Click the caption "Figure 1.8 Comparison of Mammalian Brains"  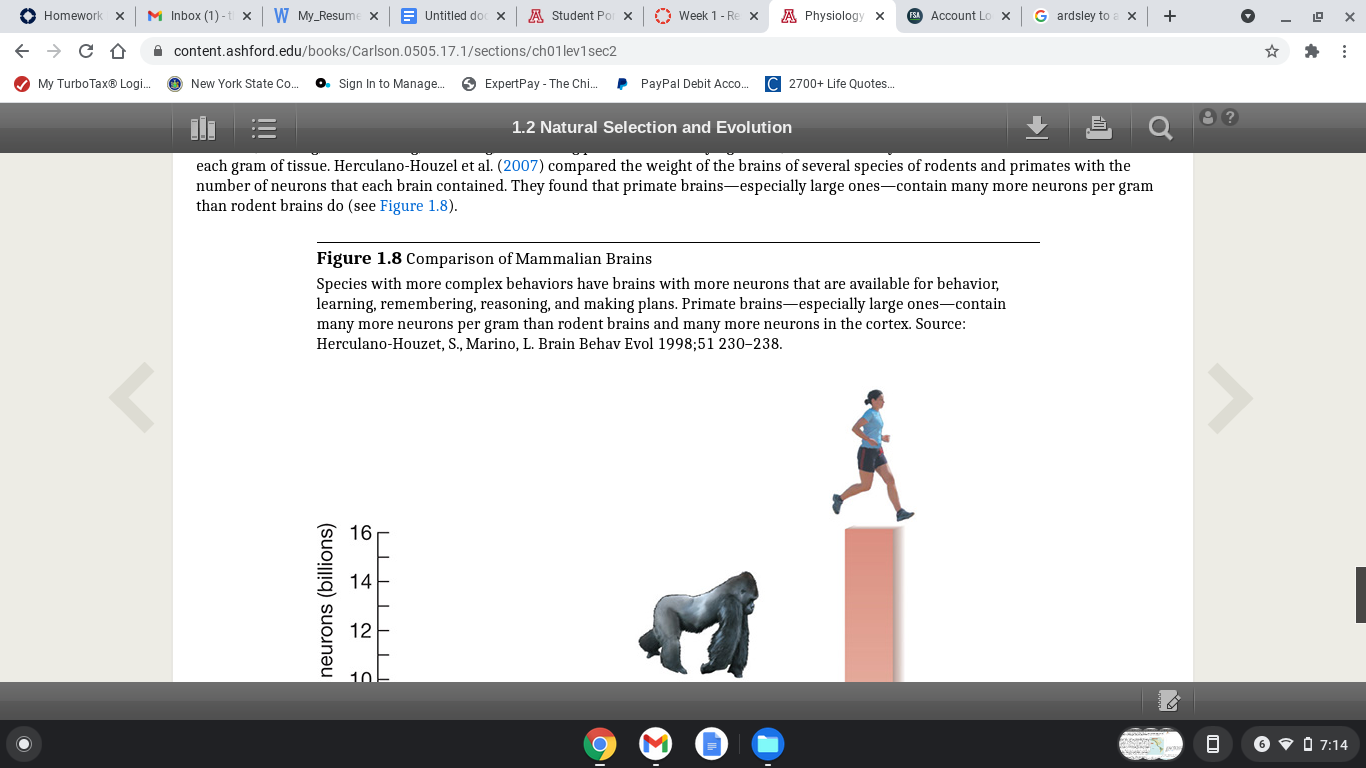pos(484,259)
